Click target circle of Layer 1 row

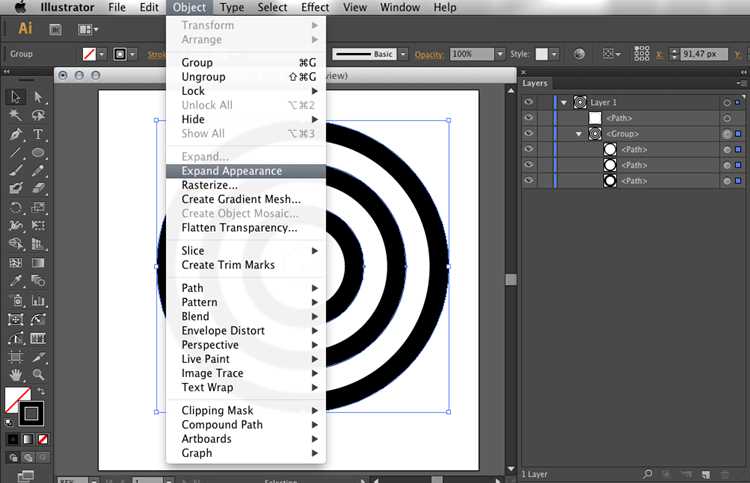click(727, 102)
